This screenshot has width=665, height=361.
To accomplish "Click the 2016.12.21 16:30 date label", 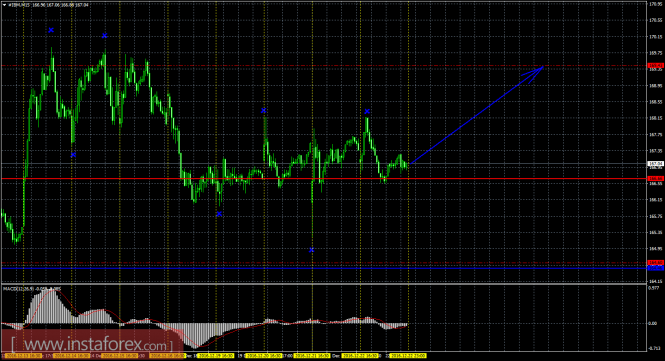I will point(312,355).
